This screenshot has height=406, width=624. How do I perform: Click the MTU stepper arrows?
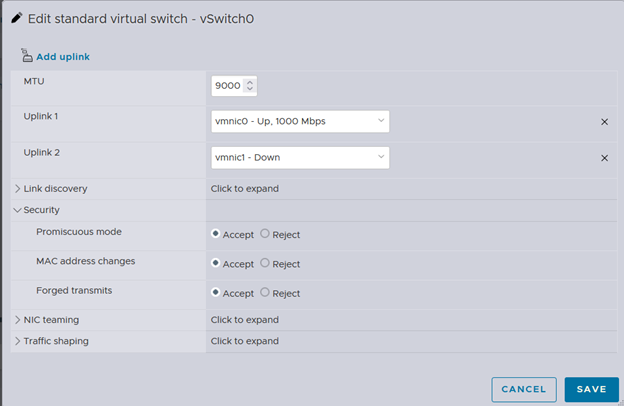[249, 86]
